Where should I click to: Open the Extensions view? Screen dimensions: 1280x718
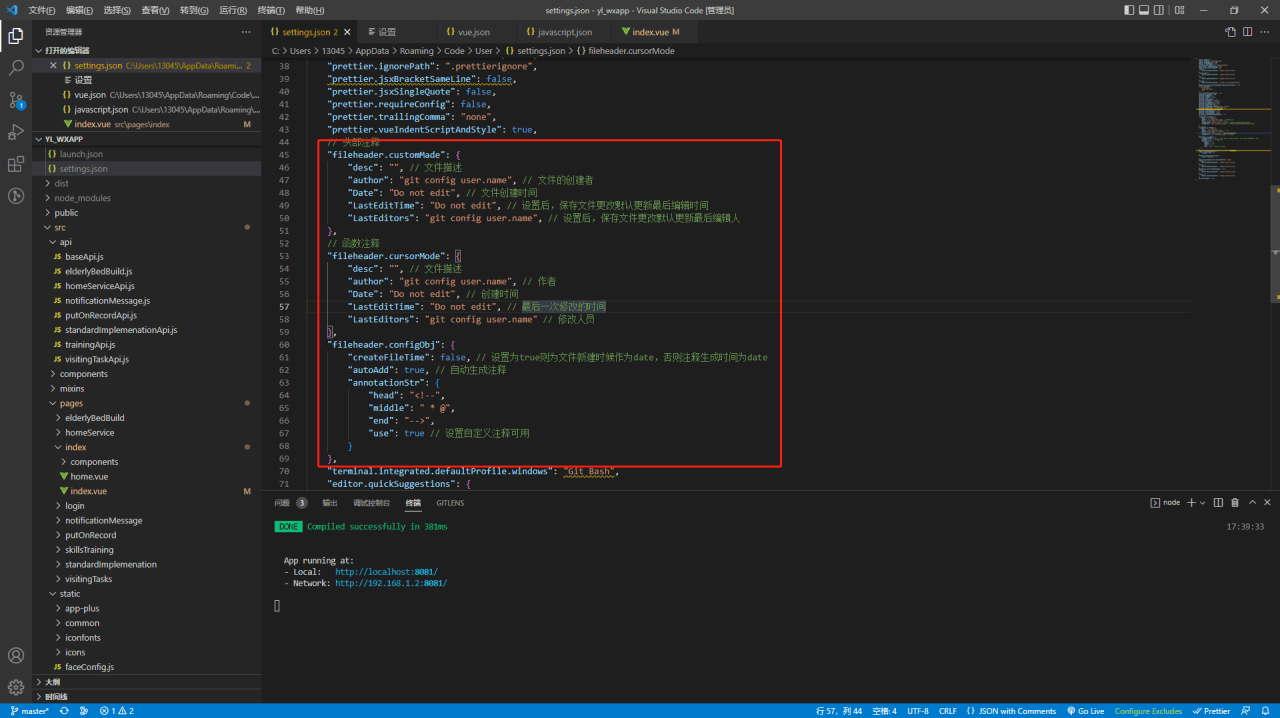(x=16, y=164)
